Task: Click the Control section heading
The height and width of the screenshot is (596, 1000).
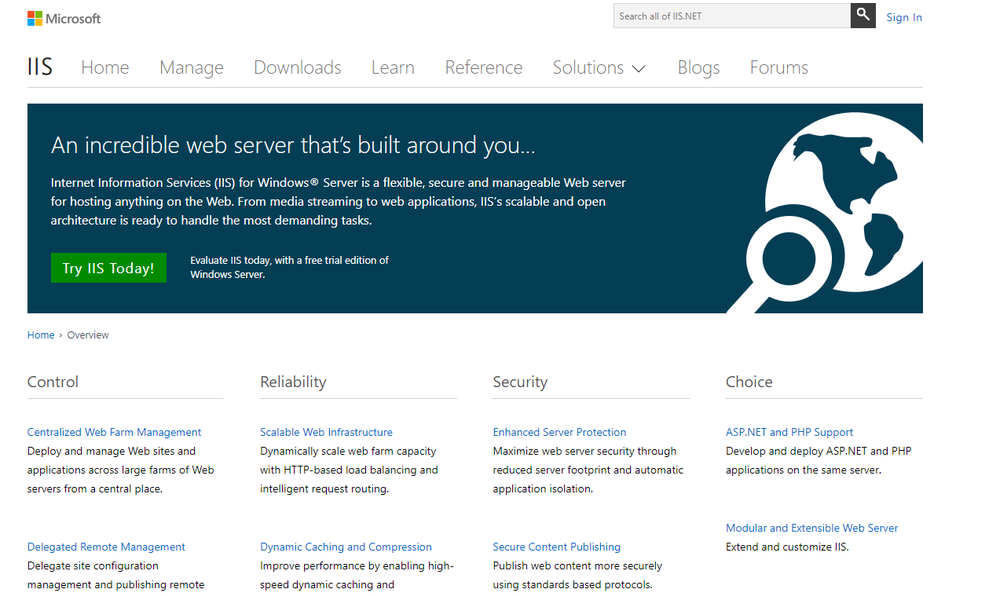Action: tap(53, 382)
